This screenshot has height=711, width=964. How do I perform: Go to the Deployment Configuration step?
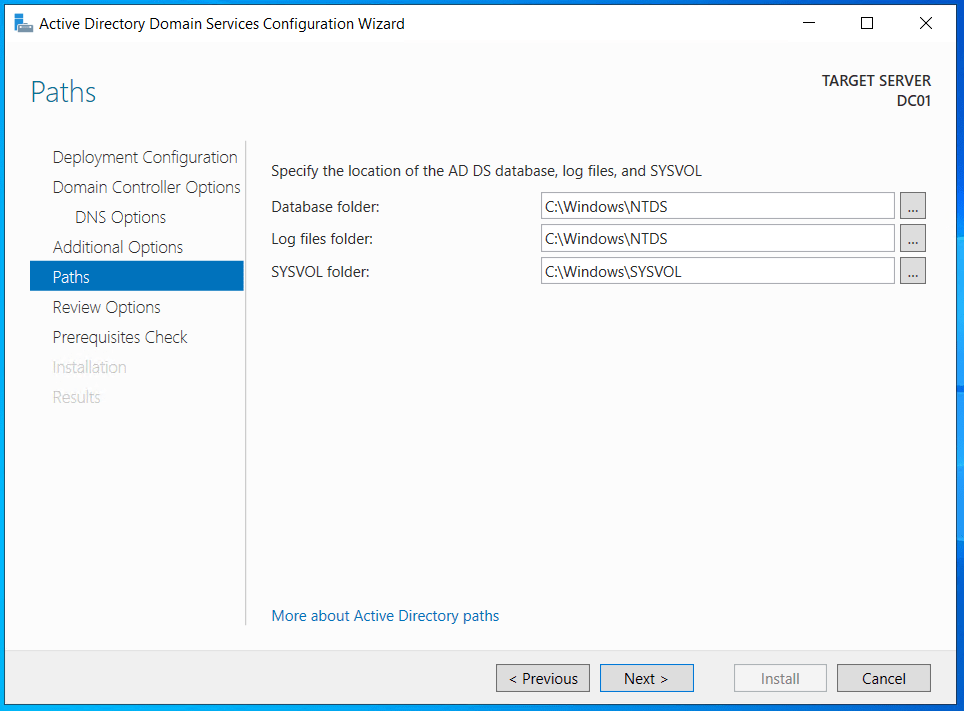(145, 157)
